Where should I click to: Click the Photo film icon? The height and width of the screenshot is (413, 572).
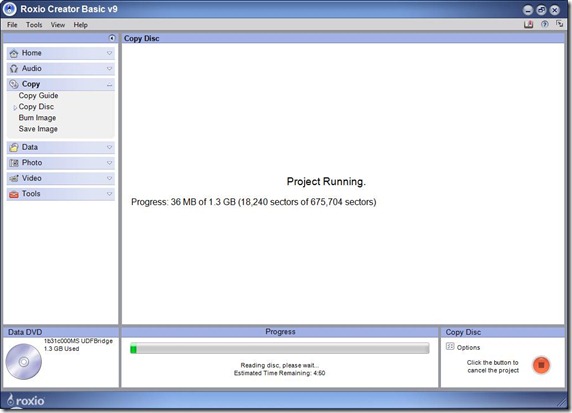pyautogui.click(x=14, y=163)
